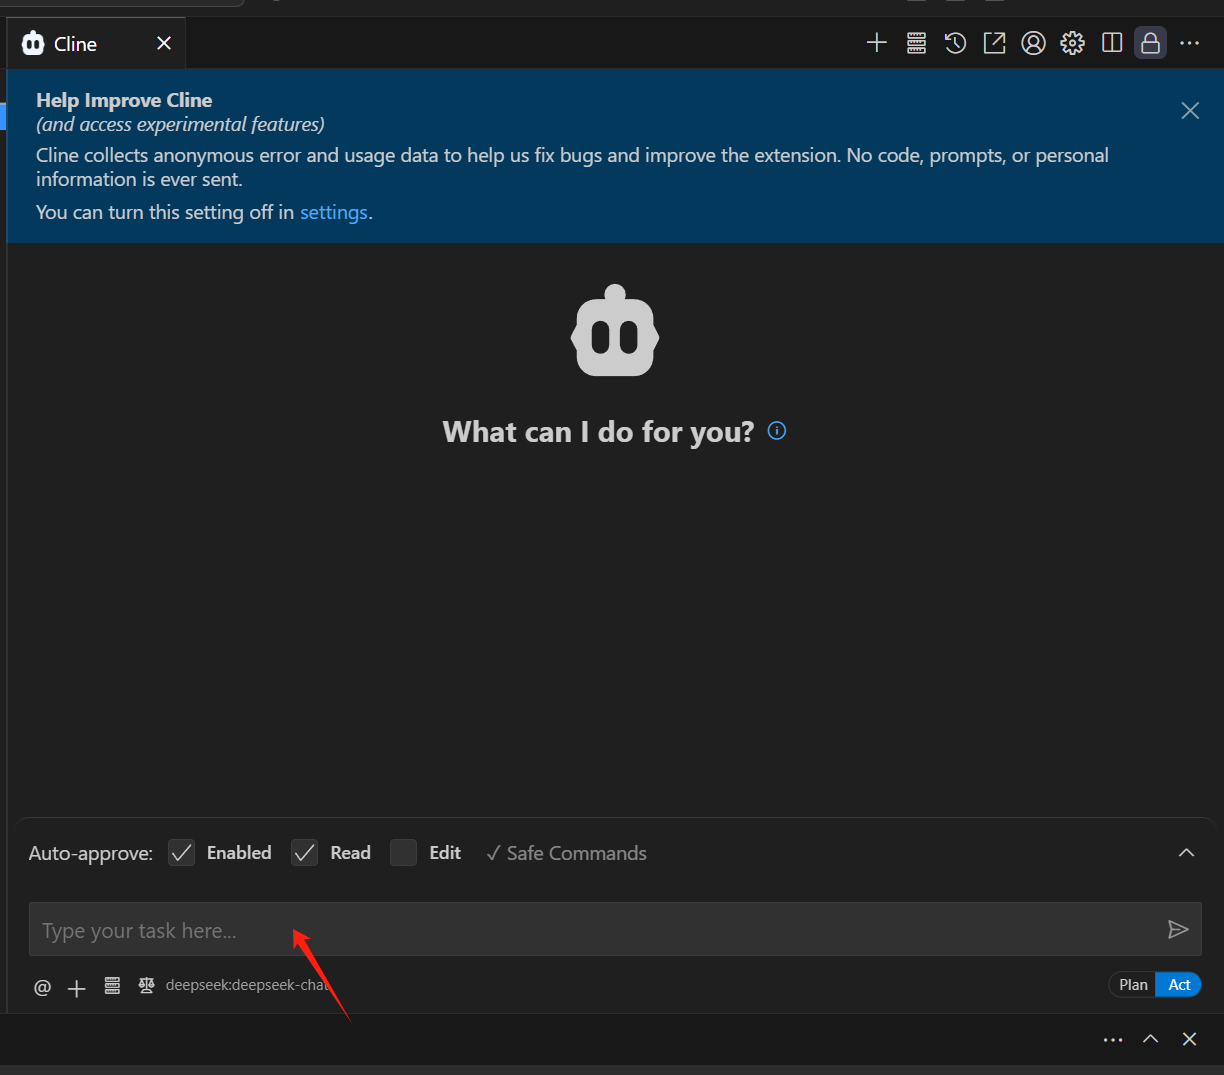Toggle the Read auto-approve checkbox
Screen dimensions: 1224x1075
(304, 853)
